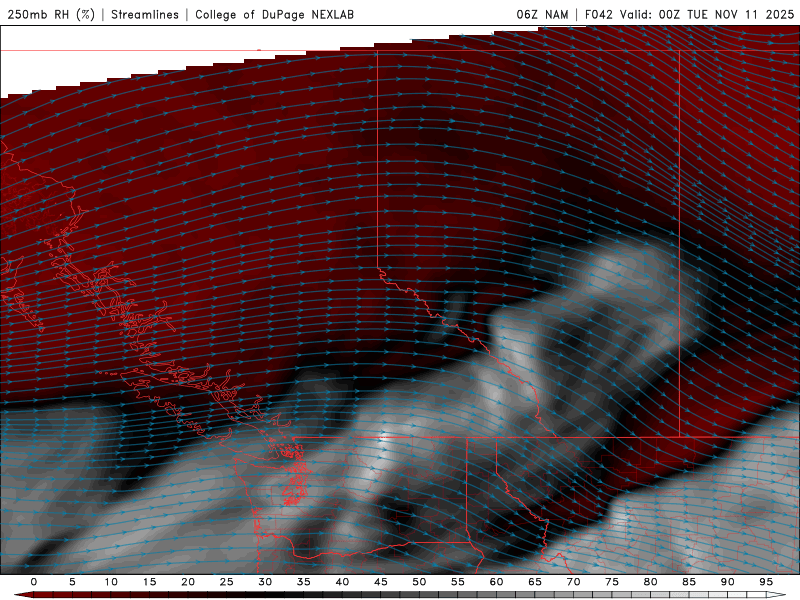The height and width of the screenshot is (600, 800).
Task: Click the 'Streamlines' label in header
Action: point(145,14)
